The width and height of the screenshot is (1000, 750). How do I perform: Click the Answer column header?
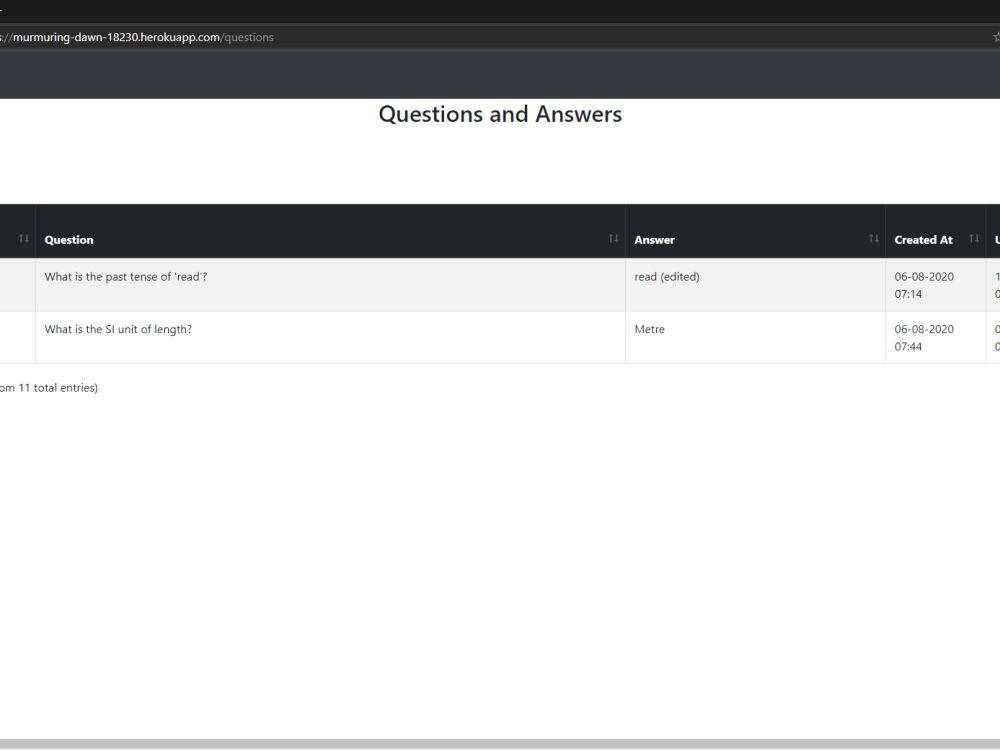pos(654,239)
